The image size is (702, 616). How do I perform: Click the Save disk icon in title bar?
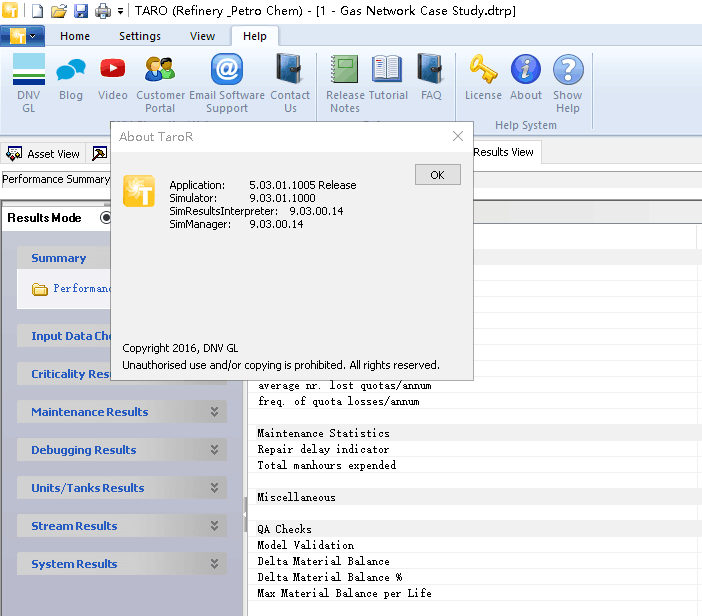coord(81,11)
